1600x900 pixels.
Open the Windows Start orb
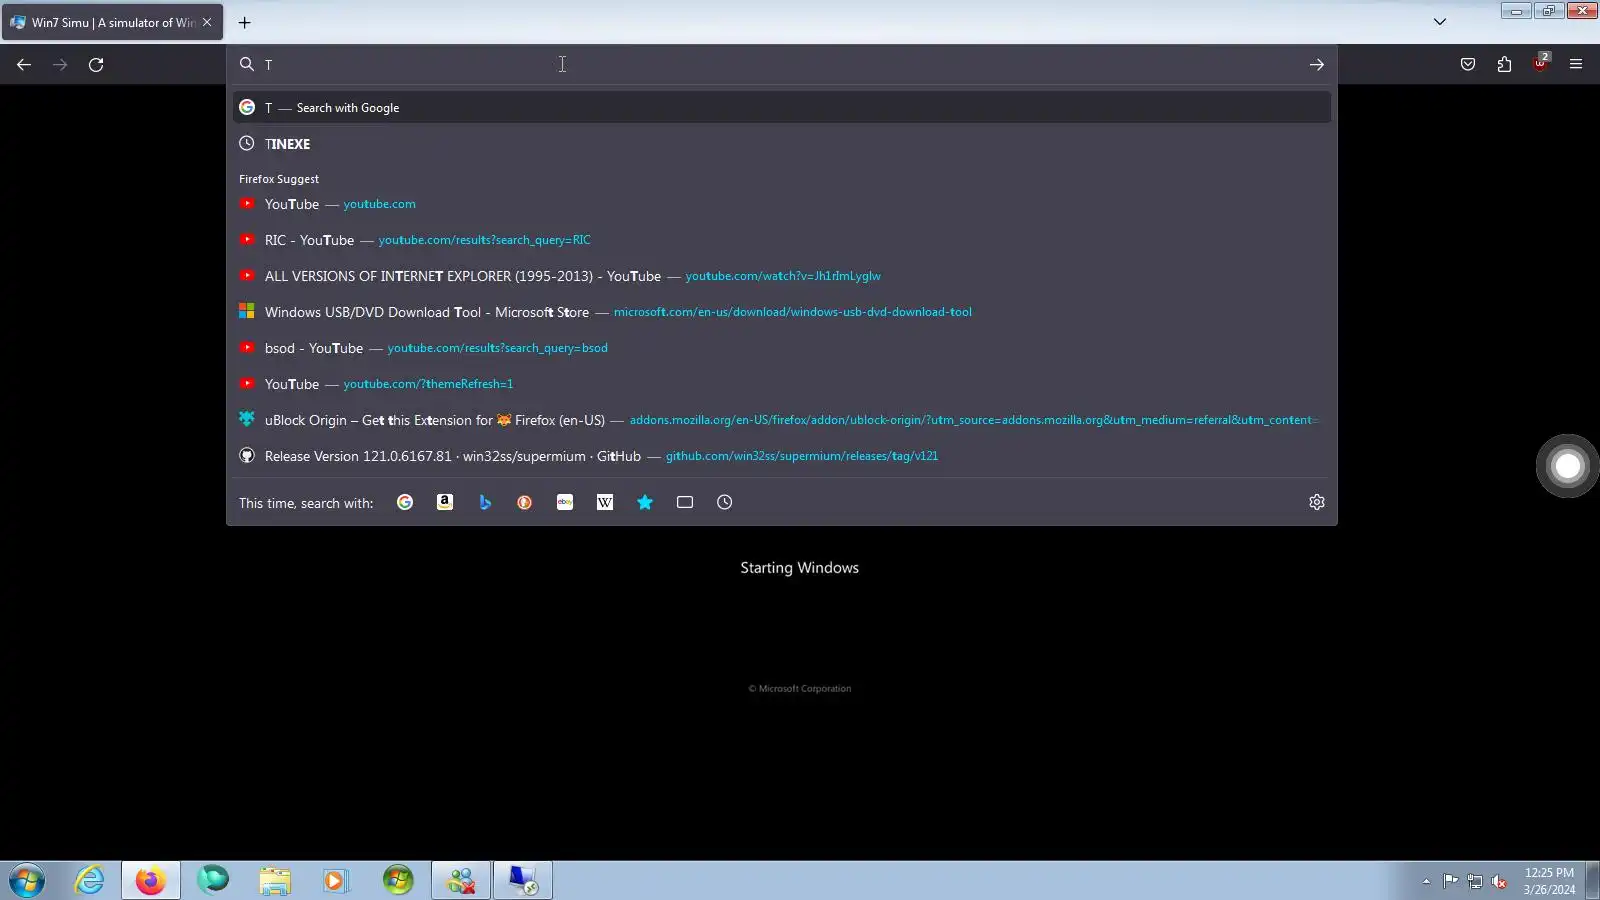coord(28,881)
